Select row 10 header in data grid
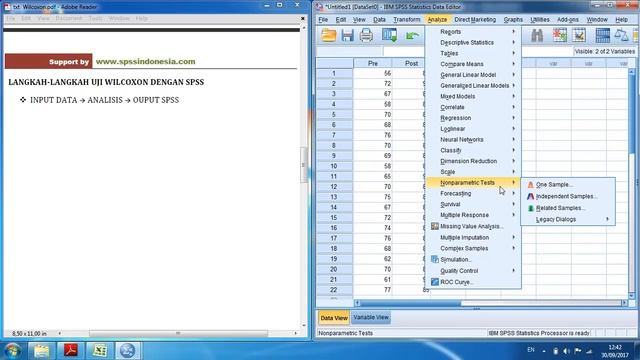This screenshot has width=640, height=360. [x=334, y=166]
